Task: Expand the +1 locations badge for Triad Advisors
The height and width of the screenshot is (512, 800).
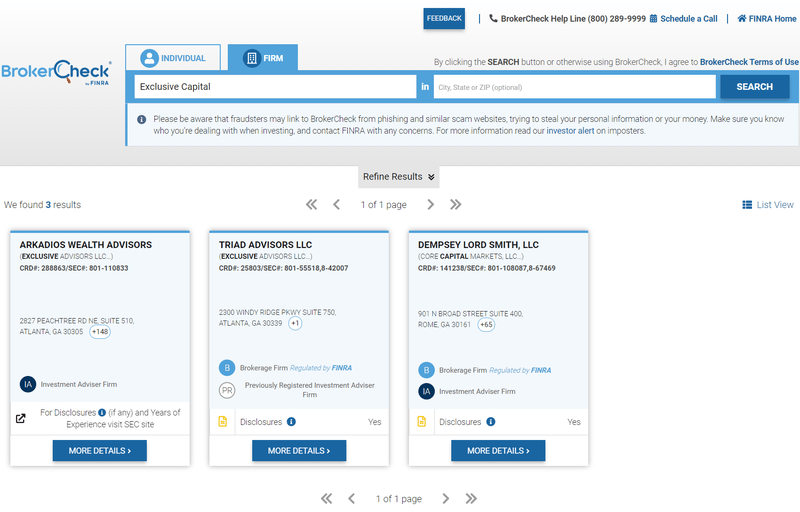Action: tap(295, 323)
